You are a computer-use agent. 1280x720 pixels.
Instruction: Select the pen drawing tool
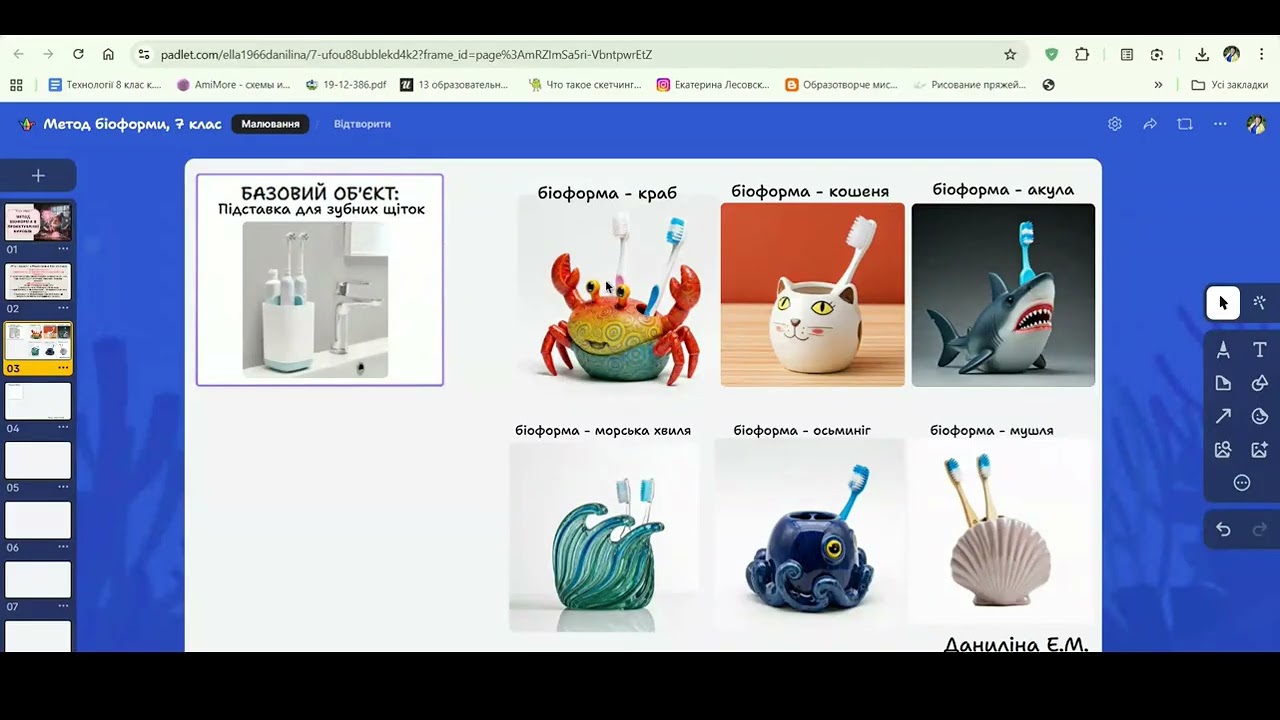tap(1223, 350)
